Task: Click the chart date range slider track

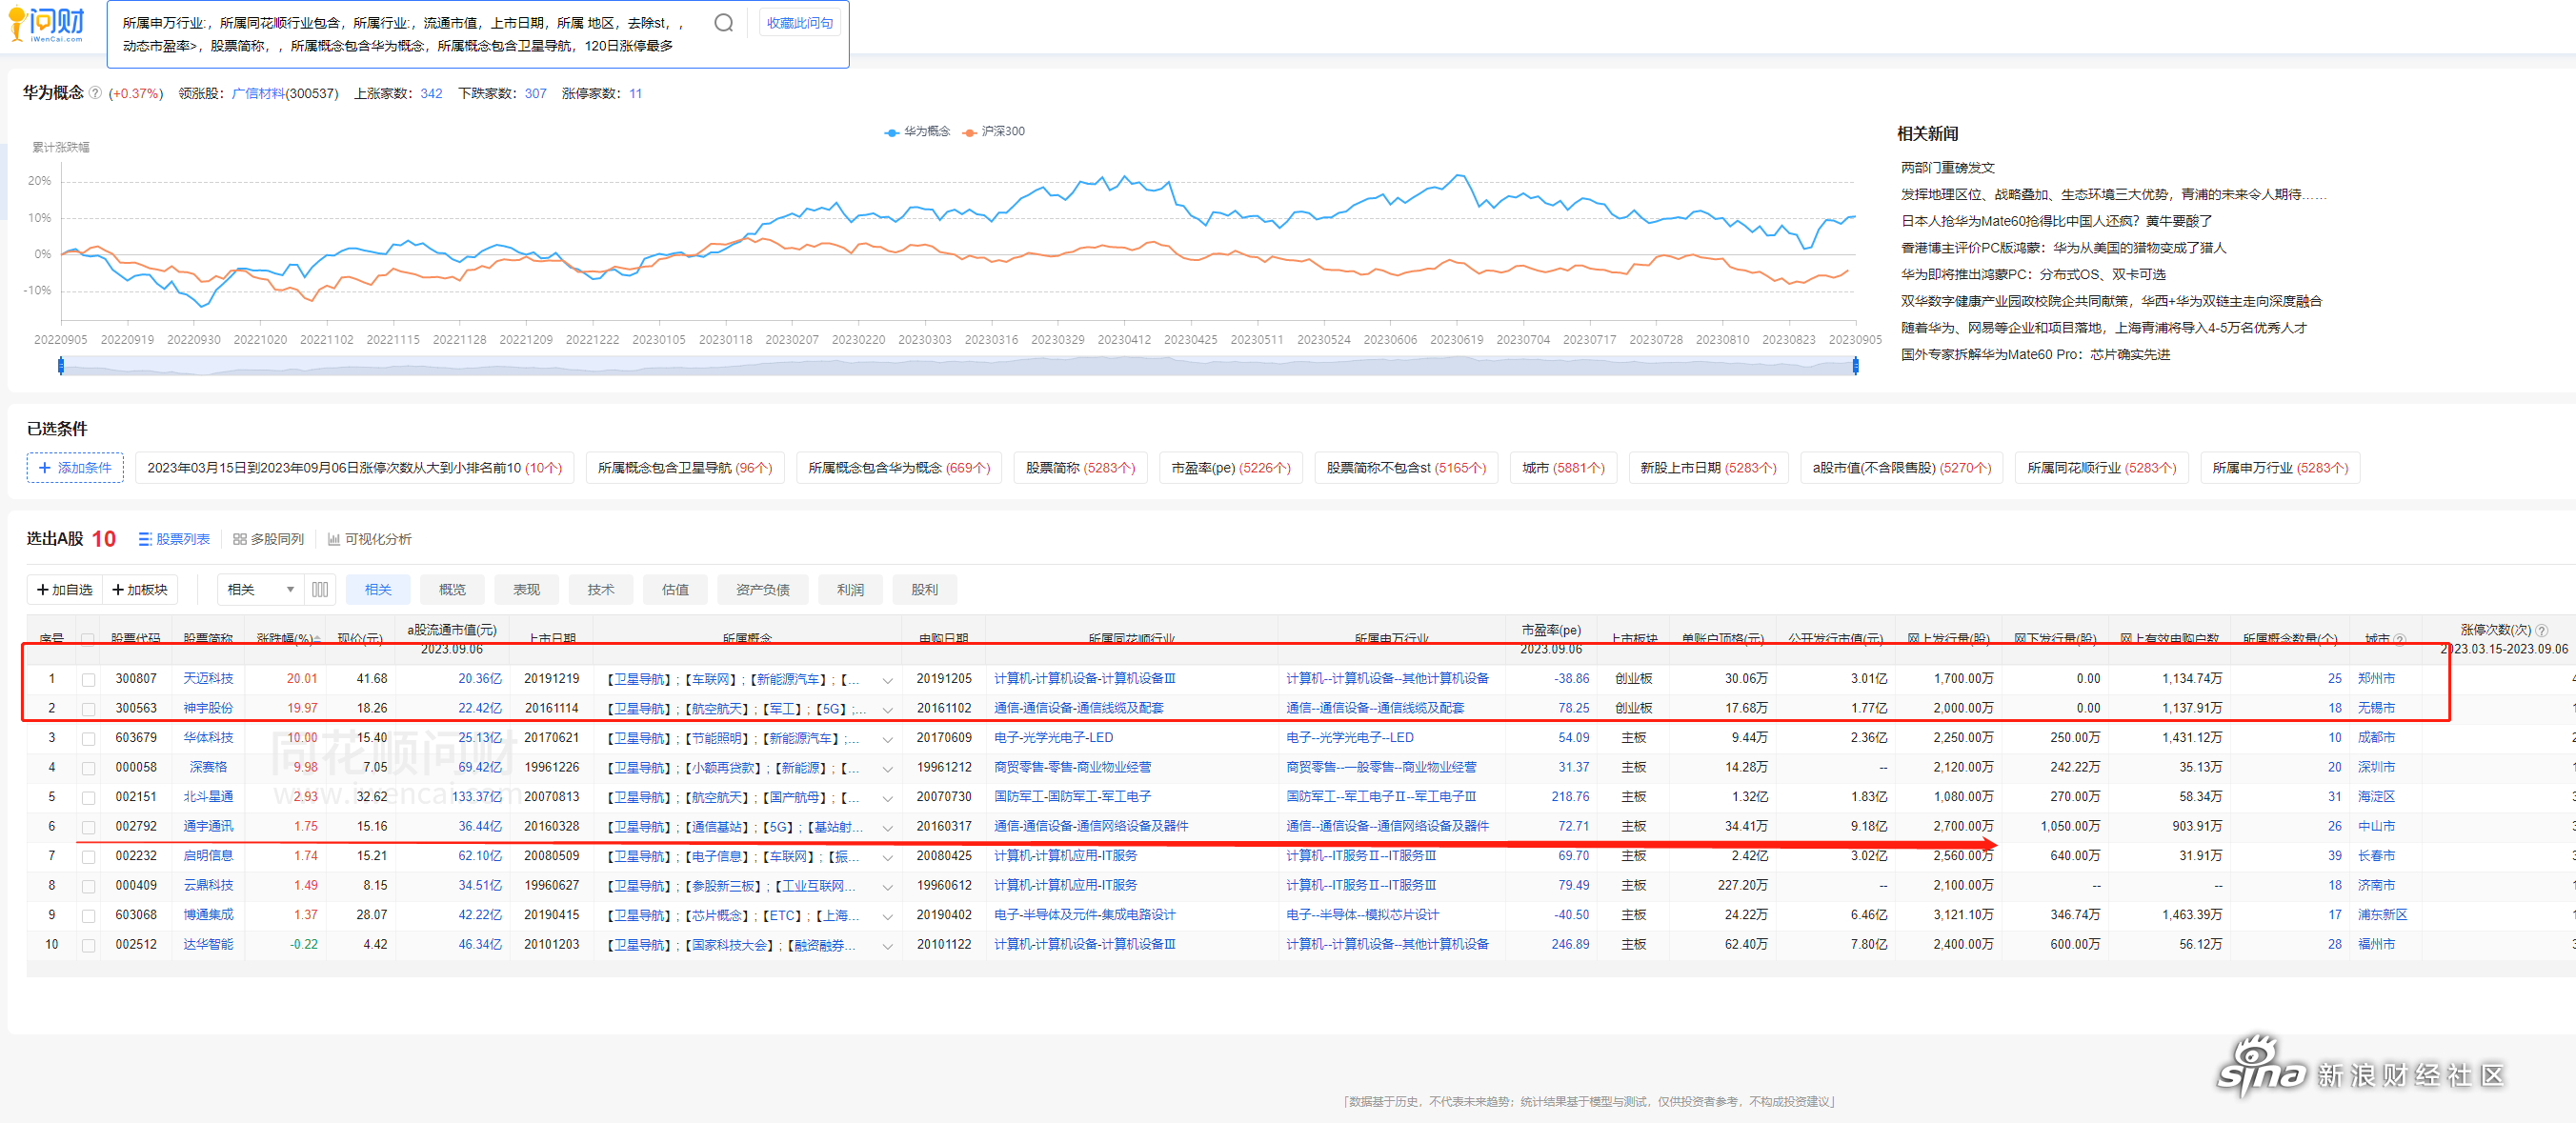Action: click(958, 366)
